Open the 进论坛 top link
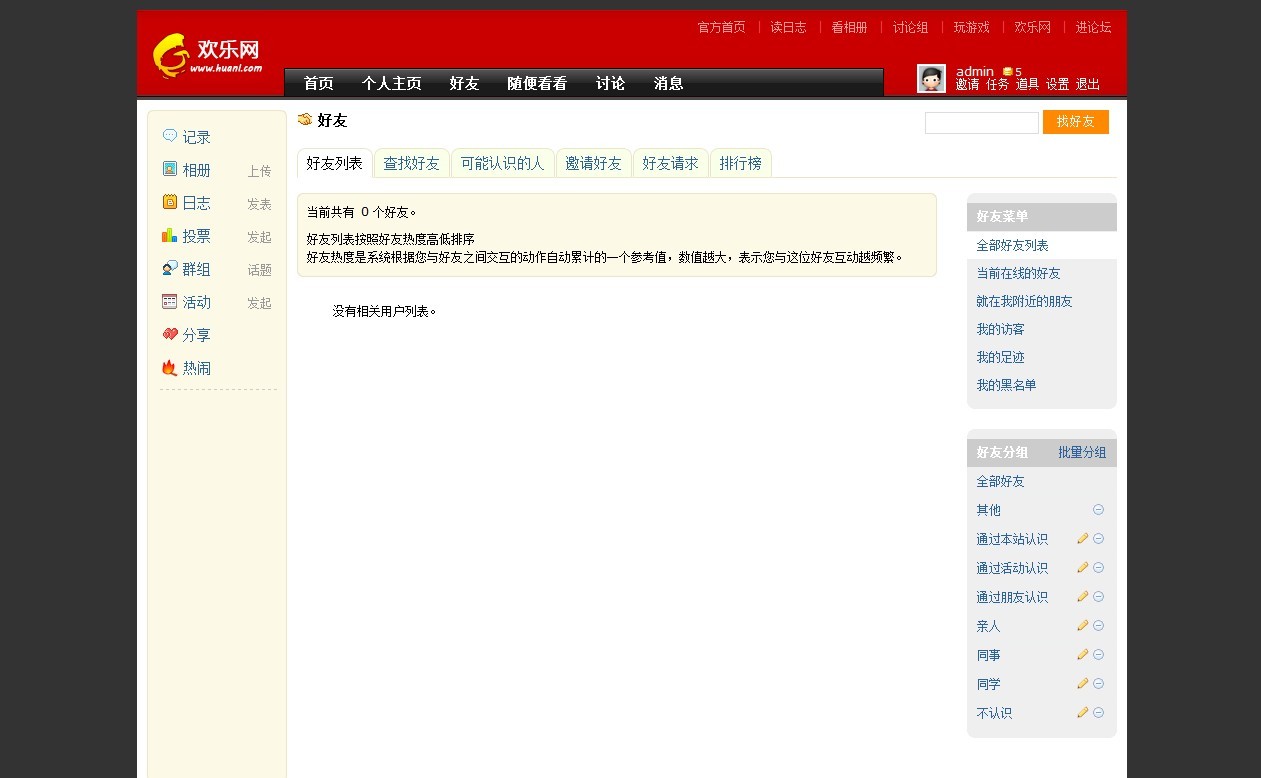The width and height of the screenshot is (1261, 778). point(1093,27)
